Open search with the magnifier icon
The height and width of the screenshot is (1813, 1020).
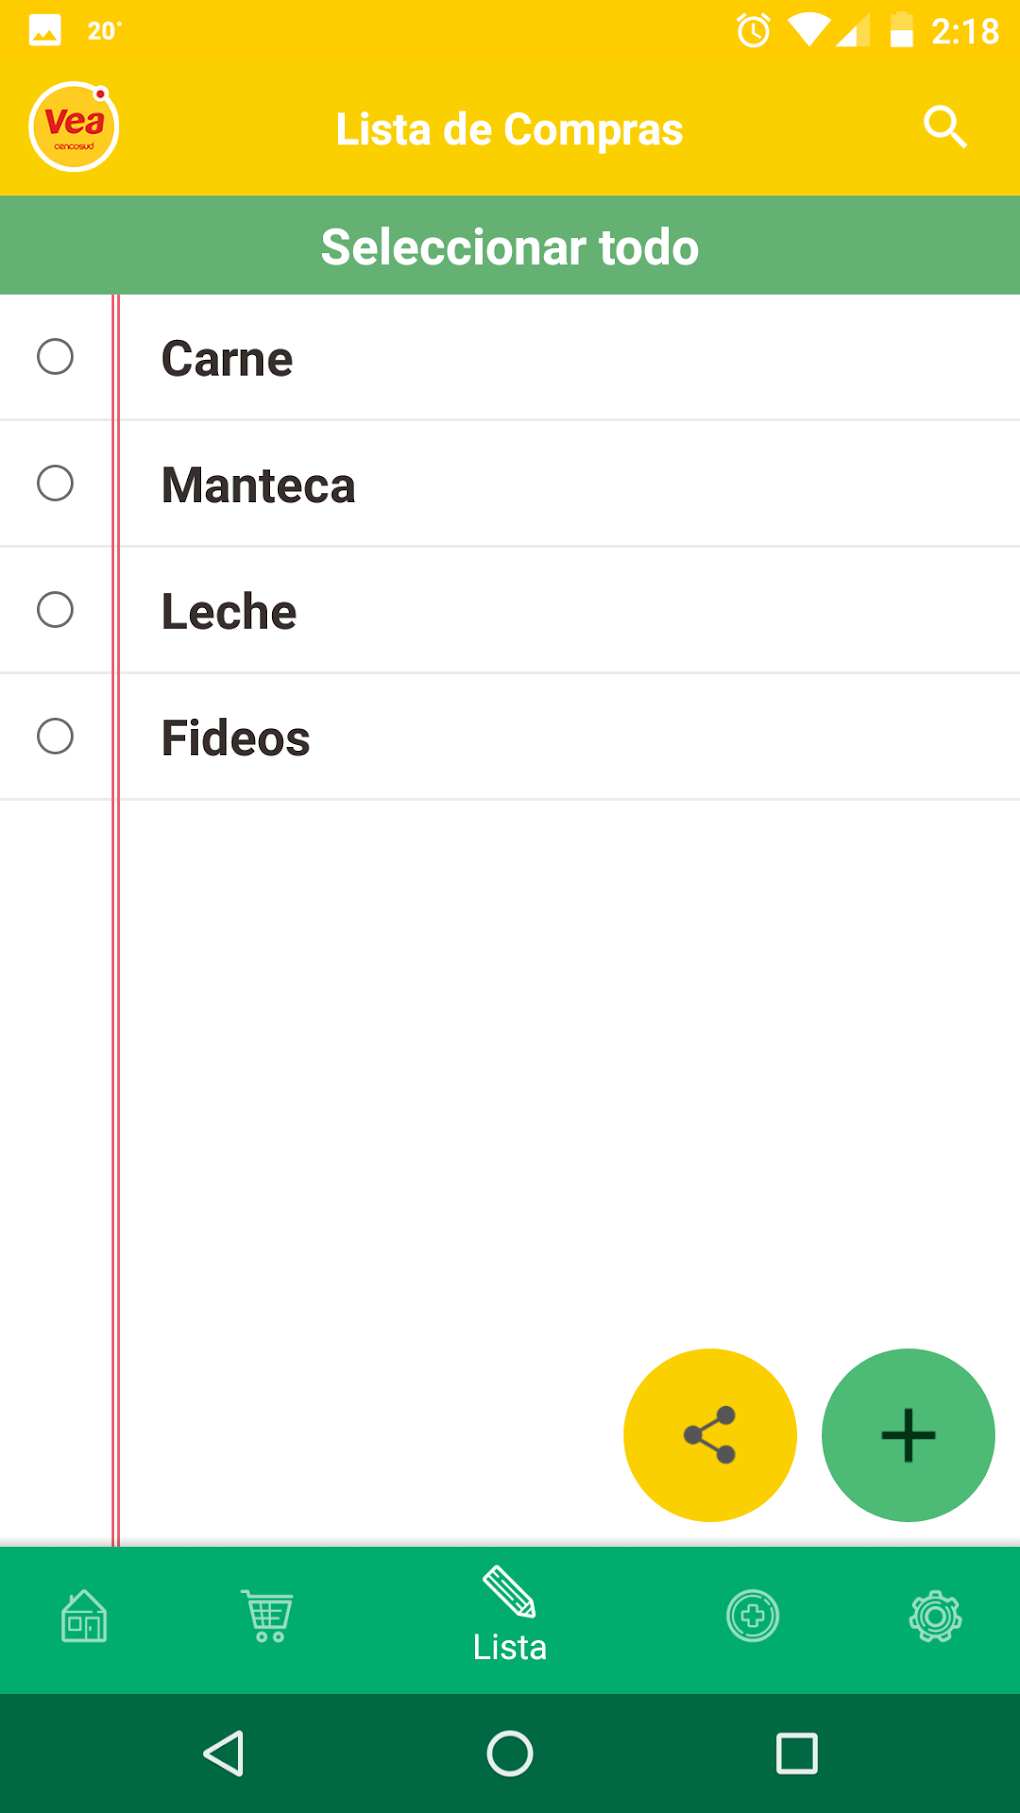point(944,127)
